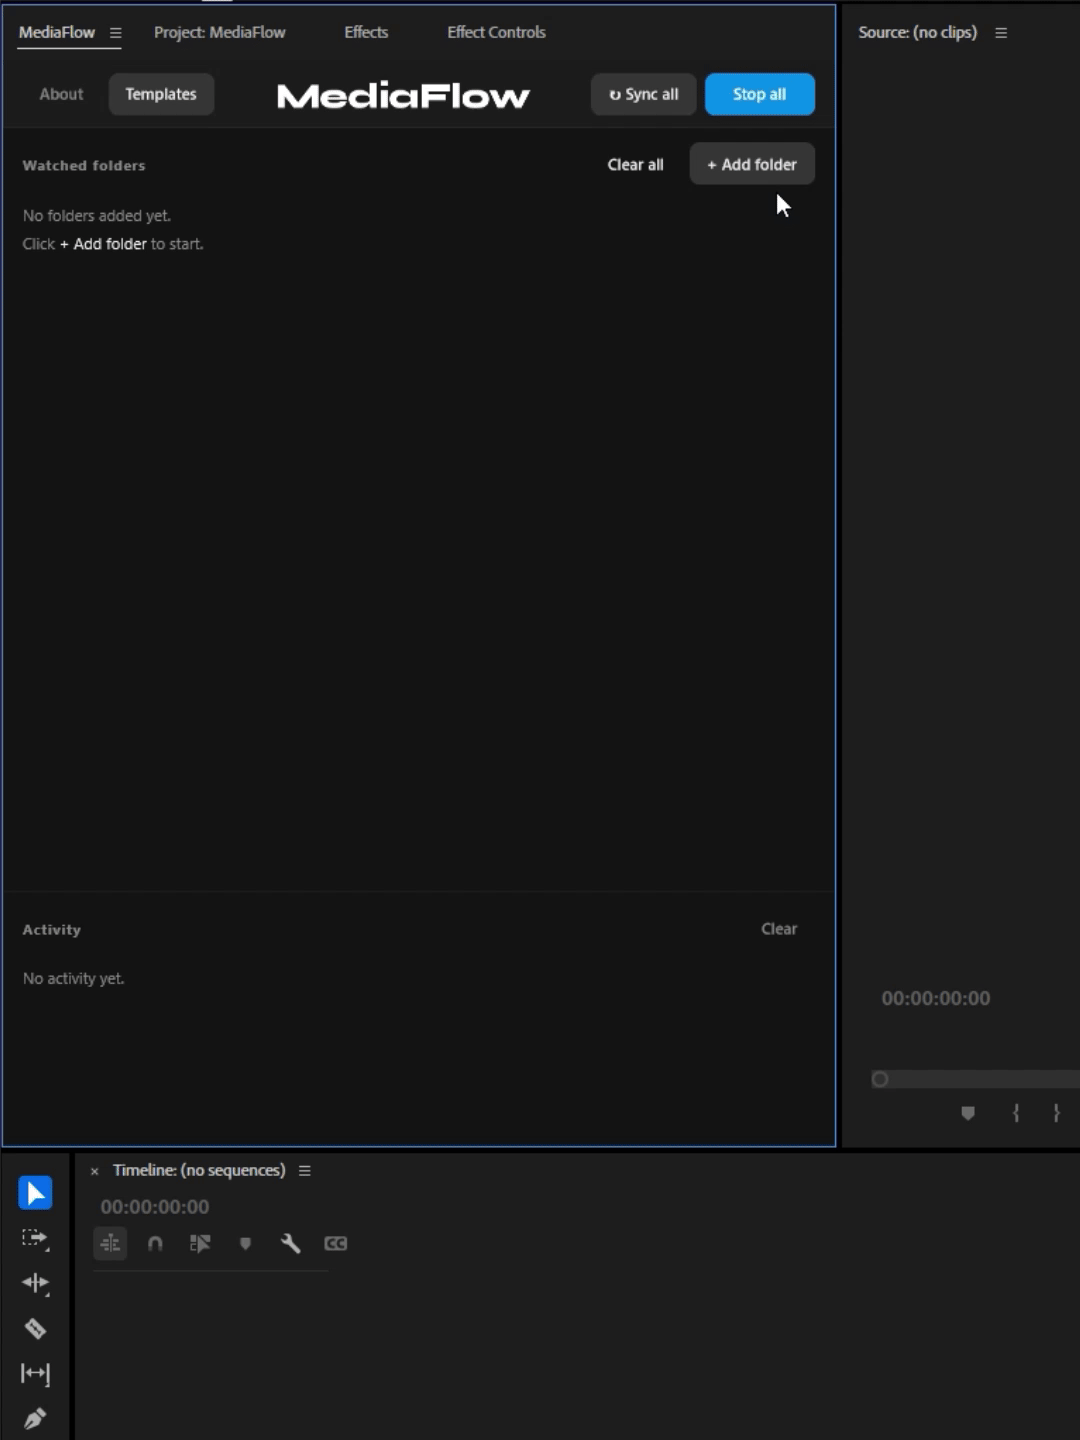Close the Timeline panel tab
Viewport: 1080px width, 1440px height.
pyautogui.click(x=95, y=1171)
